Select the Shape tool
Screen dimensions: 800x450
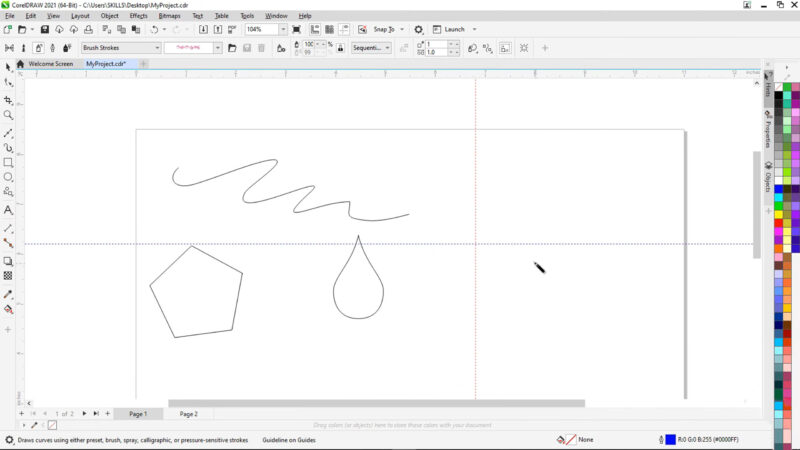coord(8,82)
